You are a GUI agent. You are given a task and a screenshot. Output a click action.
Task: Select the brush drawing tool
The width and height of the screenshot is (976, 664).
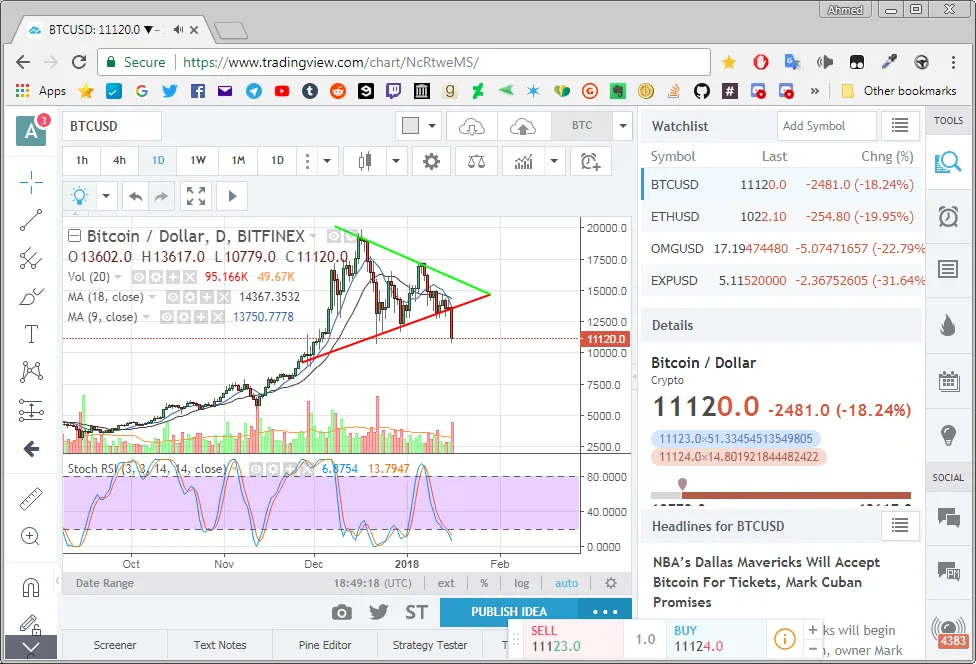coord(30,296)
